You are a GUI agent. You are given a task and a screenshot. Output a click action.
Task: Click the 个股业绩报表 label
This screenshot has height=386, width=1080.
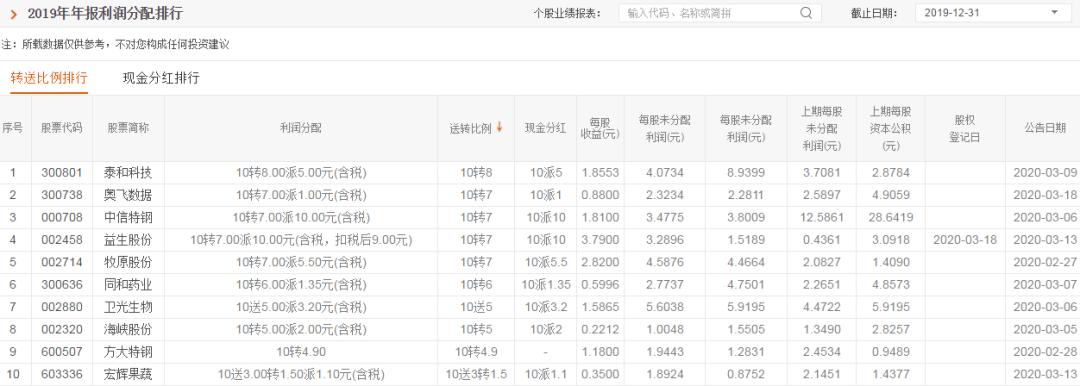568,13
